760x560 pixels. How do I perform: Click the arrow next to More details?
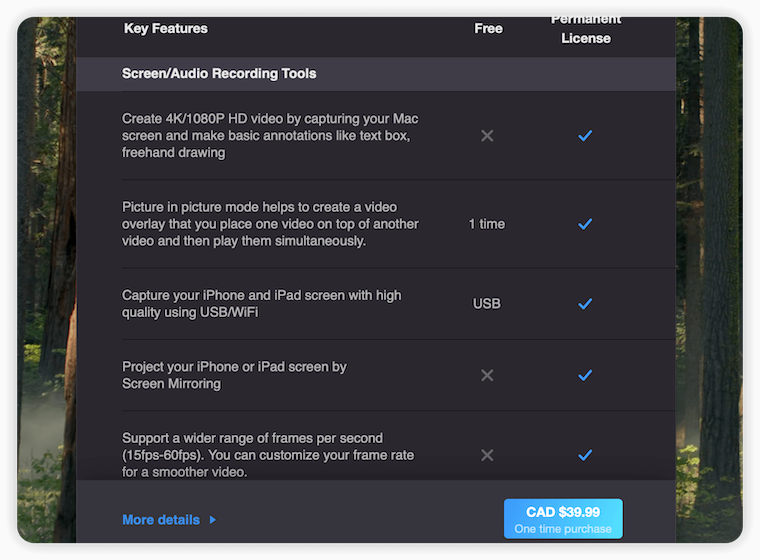pyautogui.click(x=213, y=520)
